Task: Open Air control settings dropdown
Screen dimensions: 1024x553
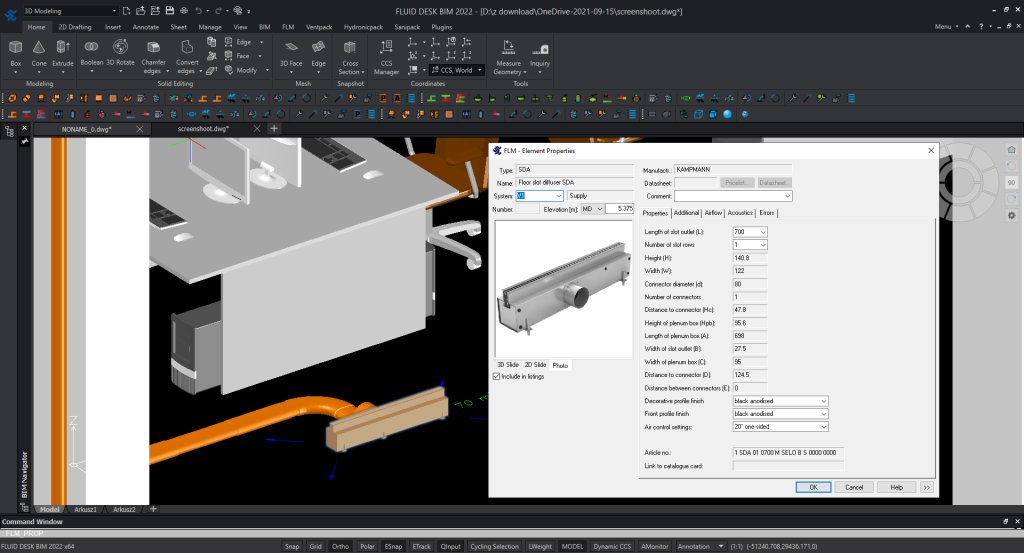Action: [x=780, y=427]
